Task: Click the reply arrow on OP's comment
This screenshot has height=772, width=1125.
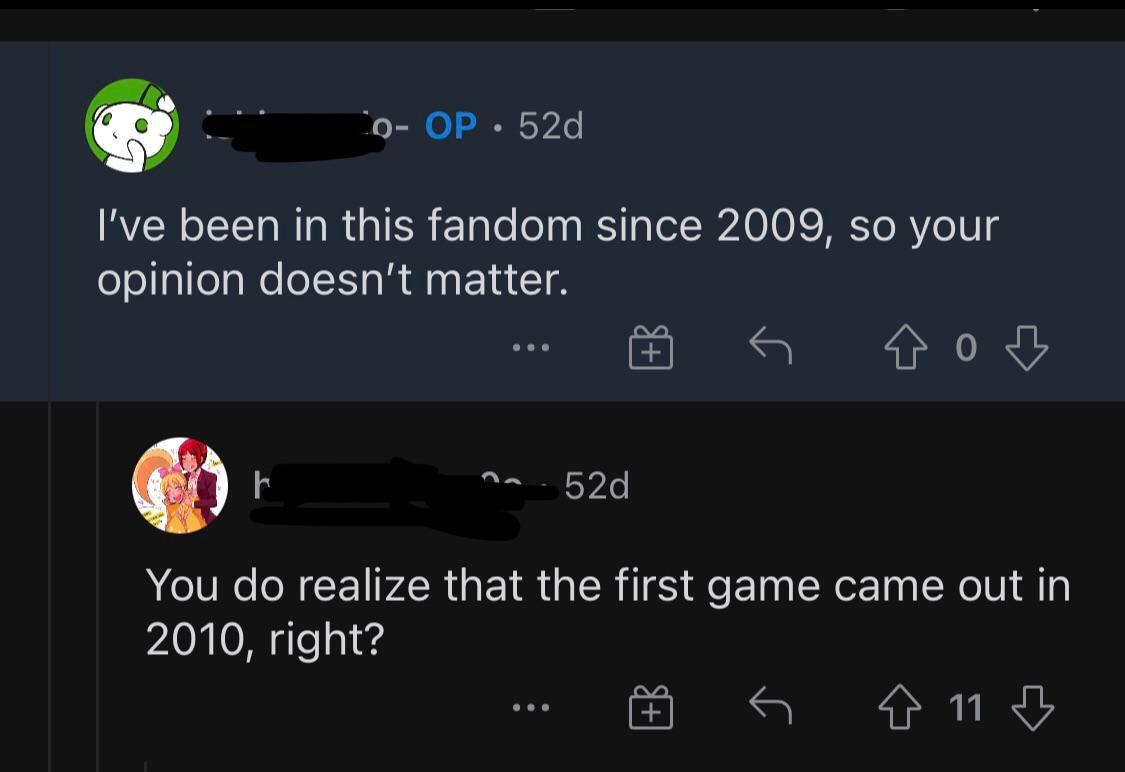Action: 770,347
